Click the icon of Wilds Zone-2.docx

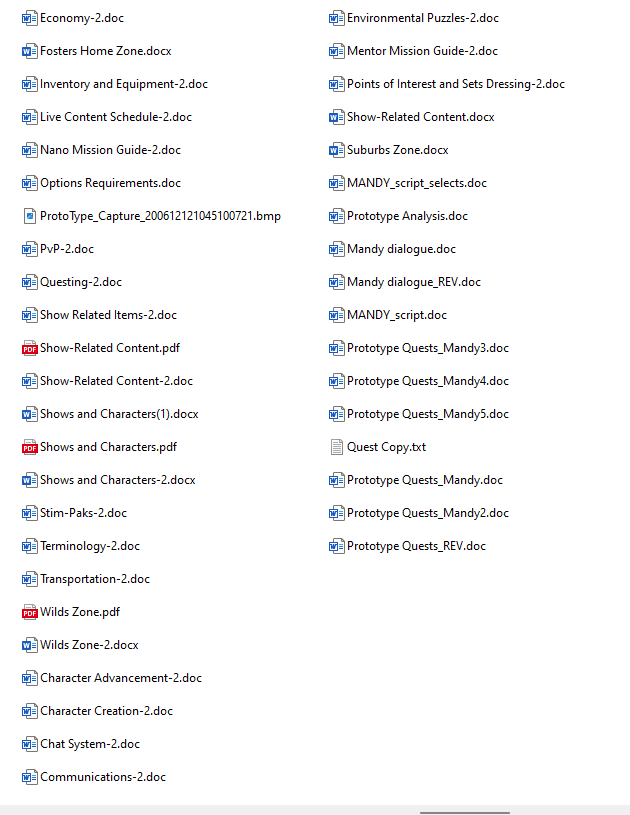30,645
